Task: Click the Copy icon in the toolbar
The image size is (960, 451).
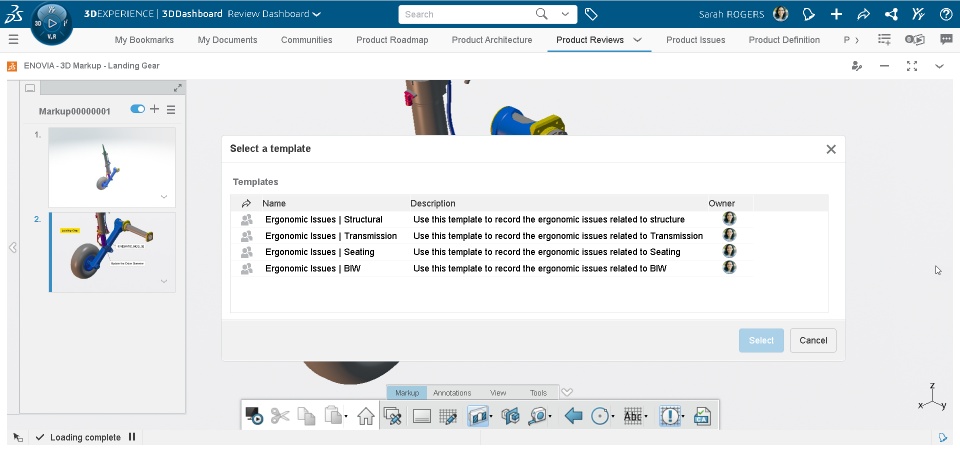Action: [306, 416]
